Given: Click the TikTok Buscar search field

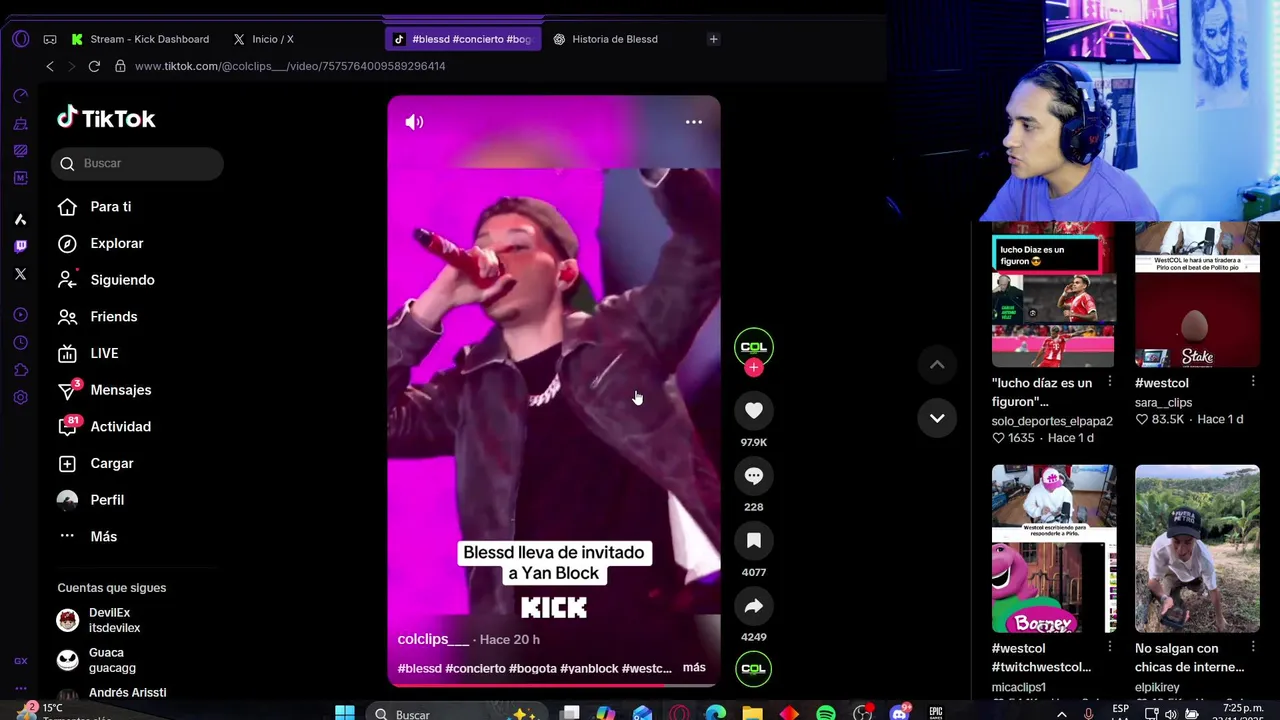Looking at the screenshot, I should click(137, 163).
